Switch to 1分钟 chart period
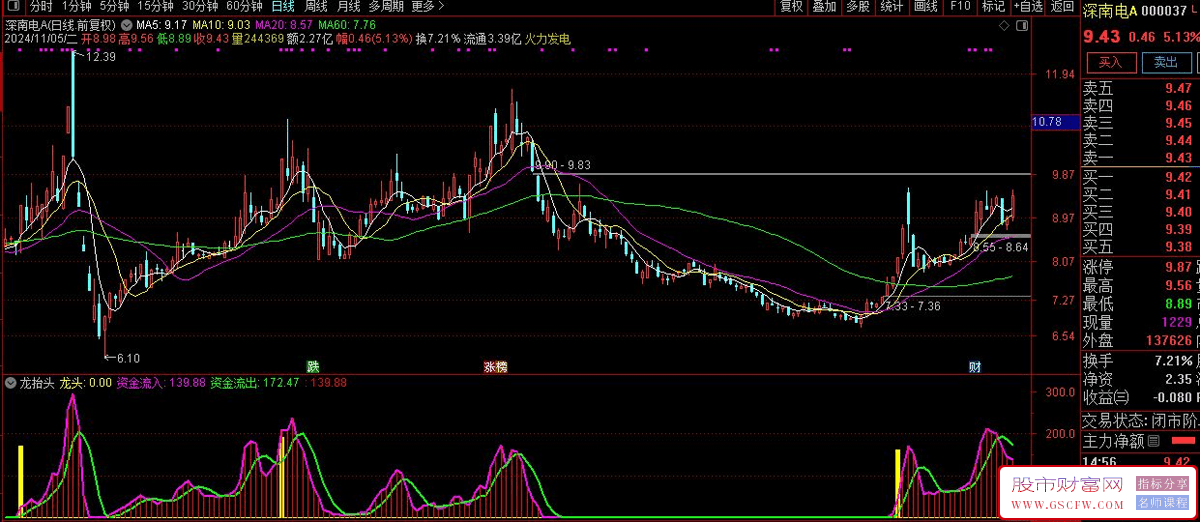The height and width of the screenshot is (522, 1200). (76, 6)
